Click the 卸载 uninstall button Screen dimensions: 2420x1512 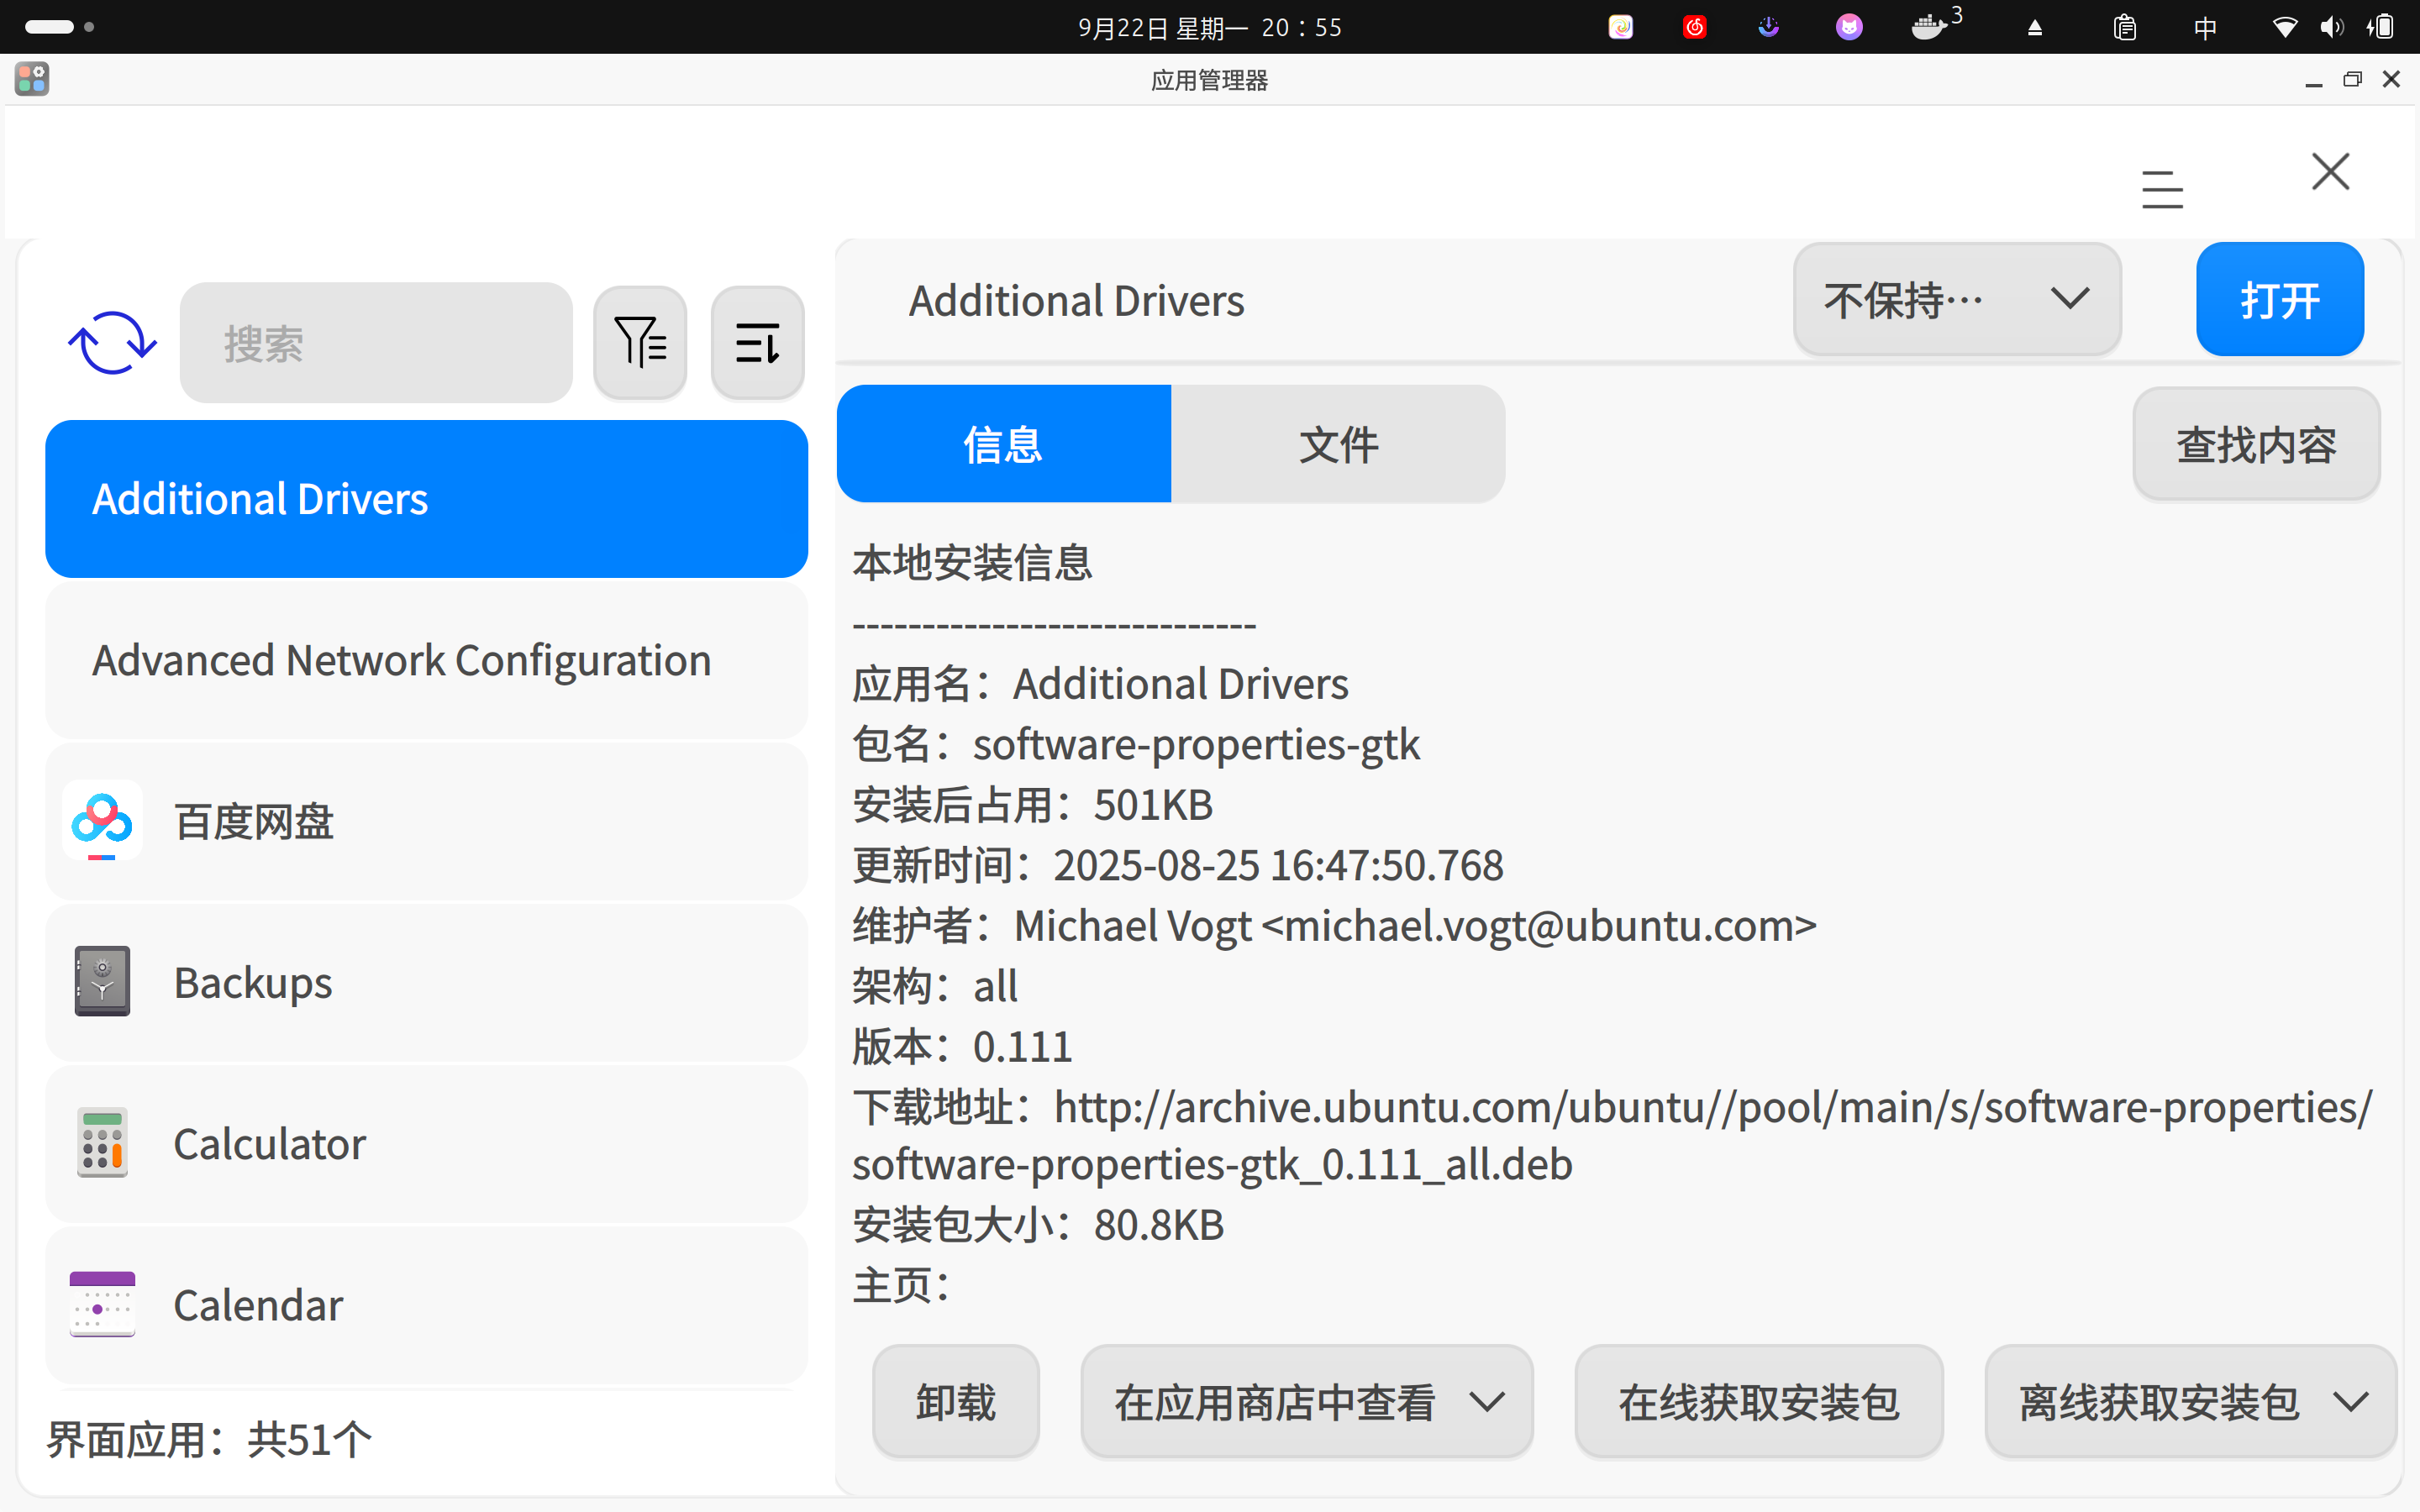tap(955, 1402)
